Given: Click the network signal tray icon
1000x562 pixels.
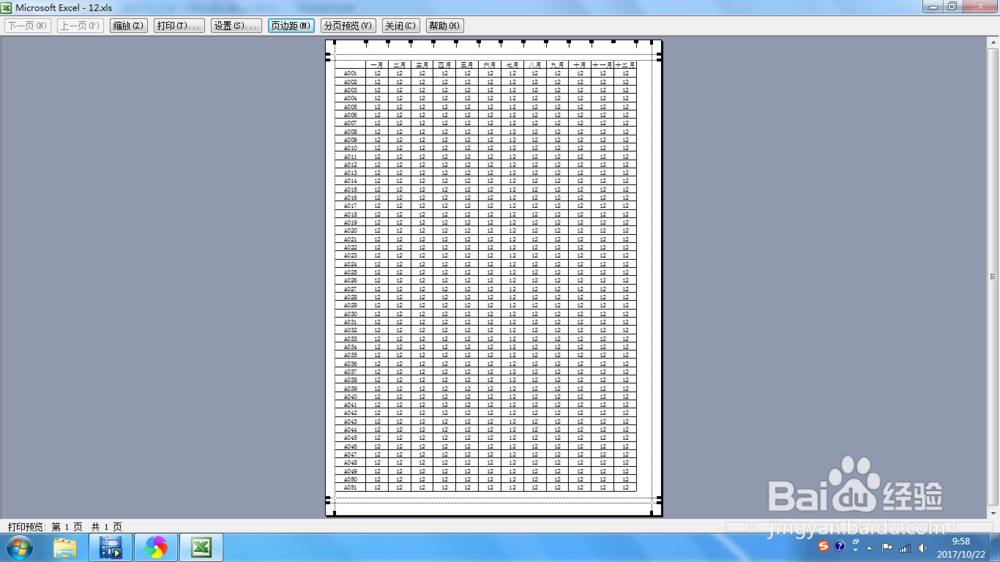Looking at the screenshot, I should 905,547.
